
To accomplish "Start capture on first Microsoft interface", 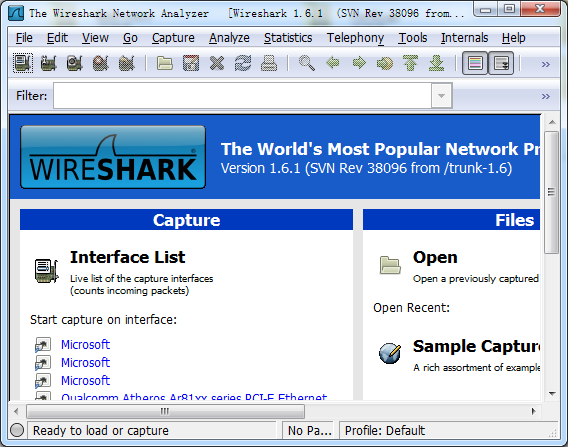I will tap(85, 344).
